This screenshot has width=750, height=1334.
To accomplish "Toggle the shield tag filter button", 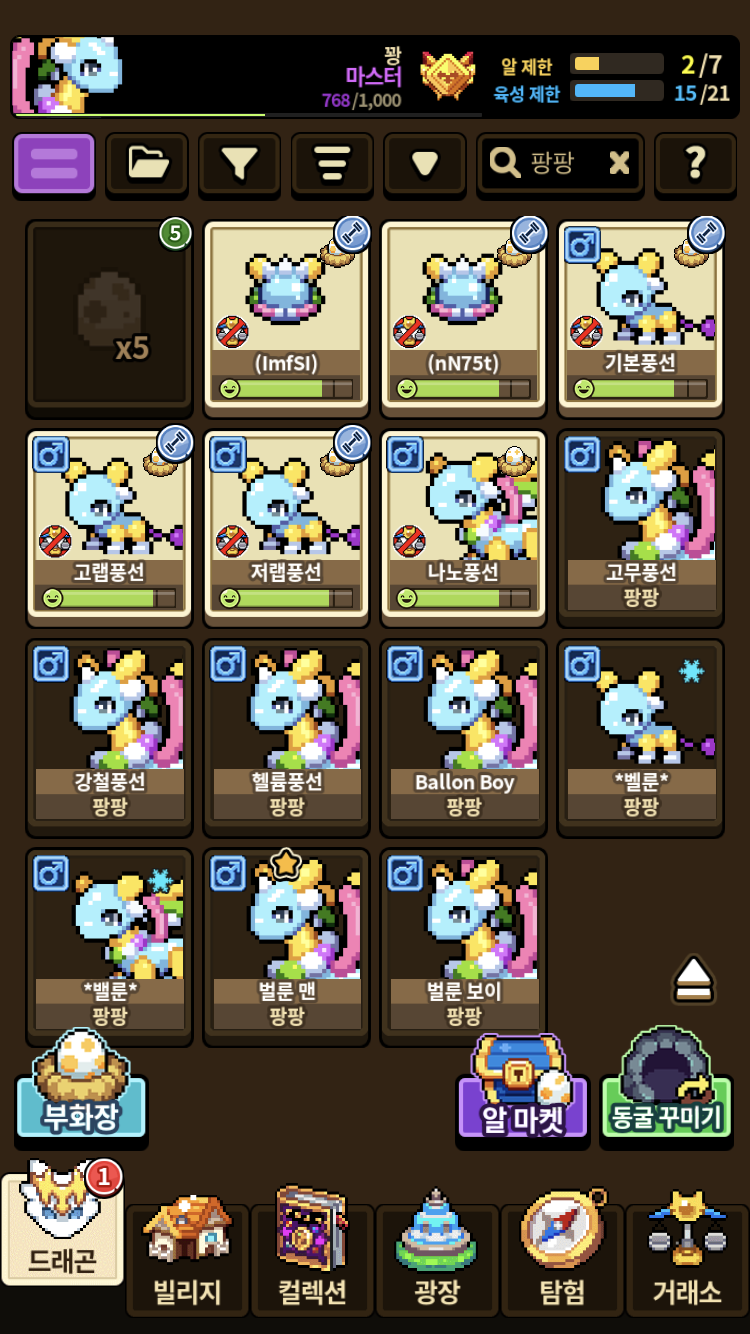I will coord(425,163).
